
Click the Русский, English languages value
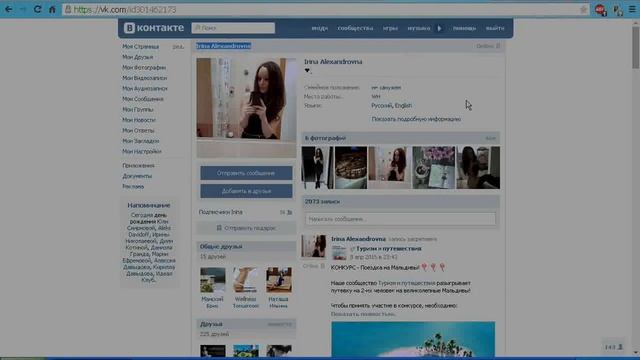[x=391, y=106]
